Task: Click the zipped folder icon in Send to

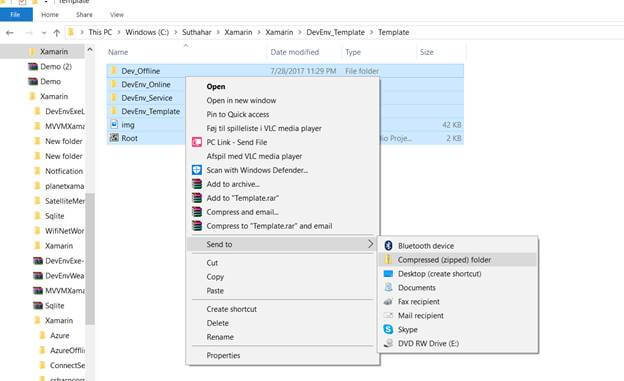Action: pos(388,260)
